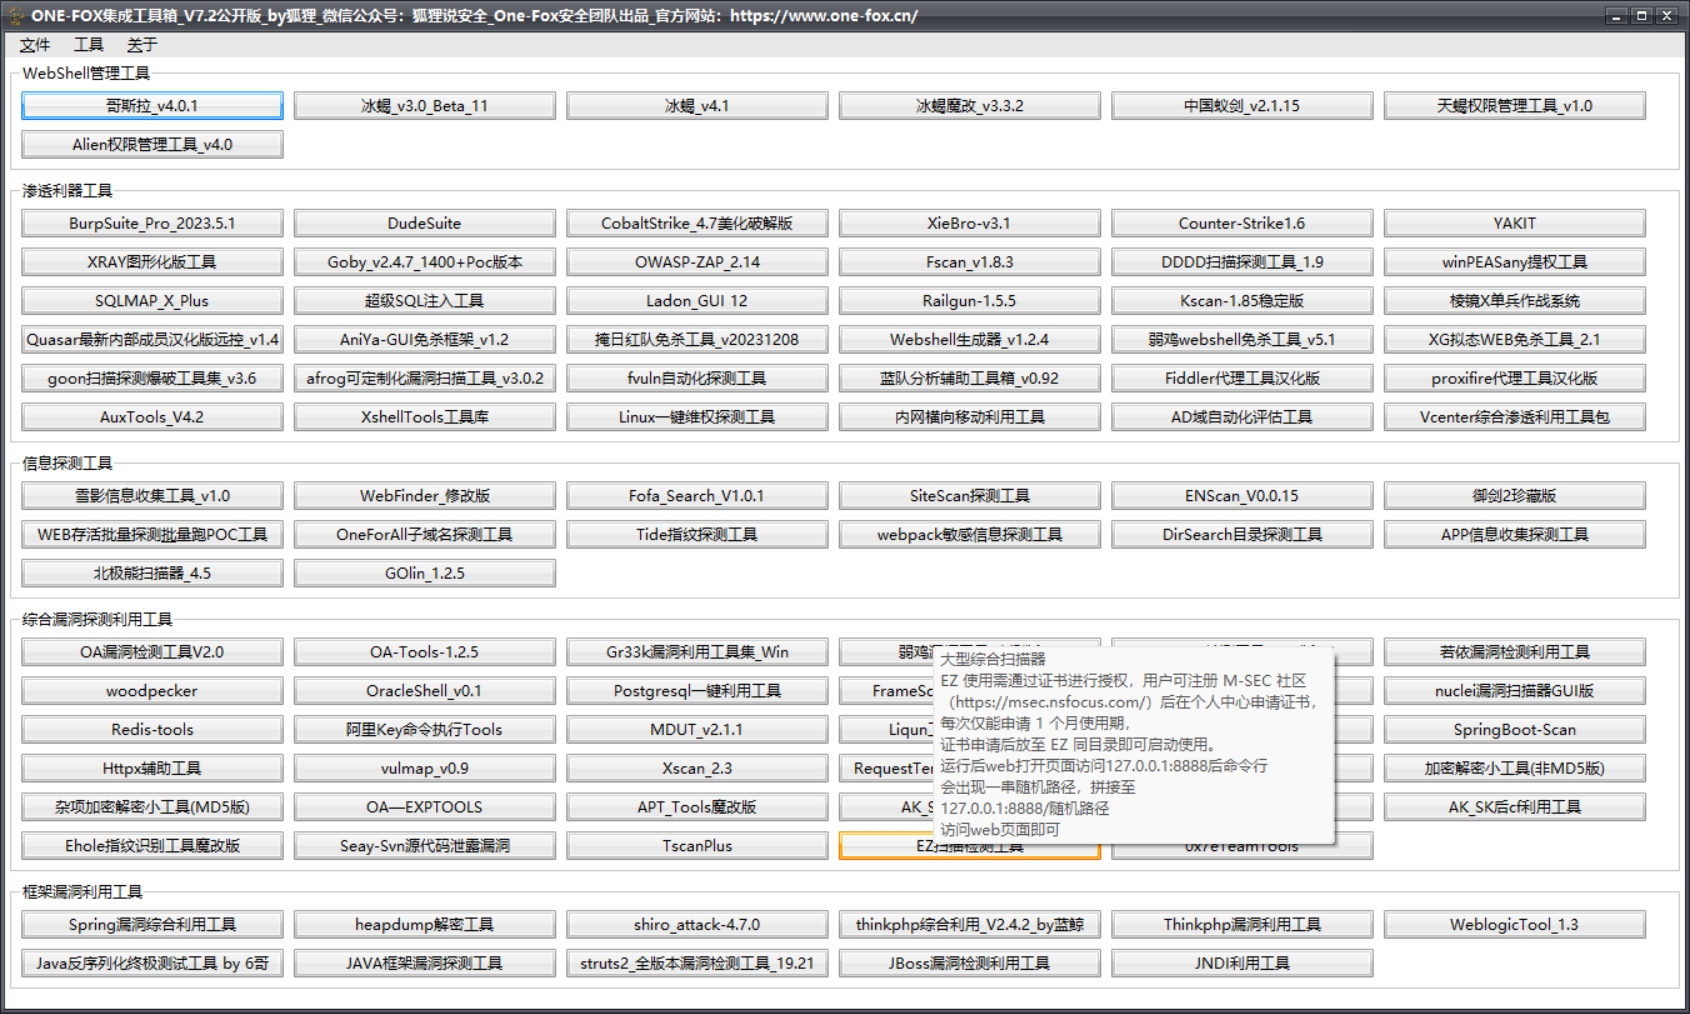
Task: Open SQLMAP_X_Plus
Action: pyautogui.click(x=152, y=301)
